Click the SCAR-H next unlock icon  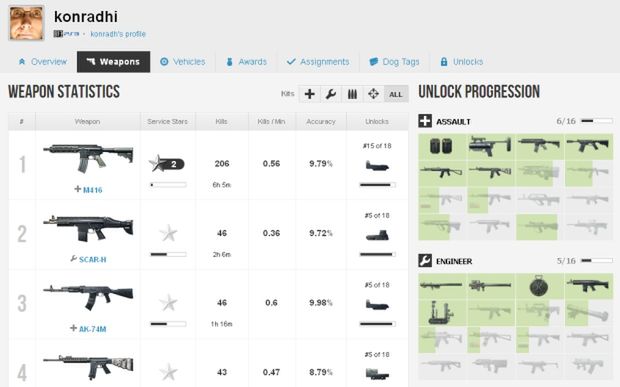377,235
